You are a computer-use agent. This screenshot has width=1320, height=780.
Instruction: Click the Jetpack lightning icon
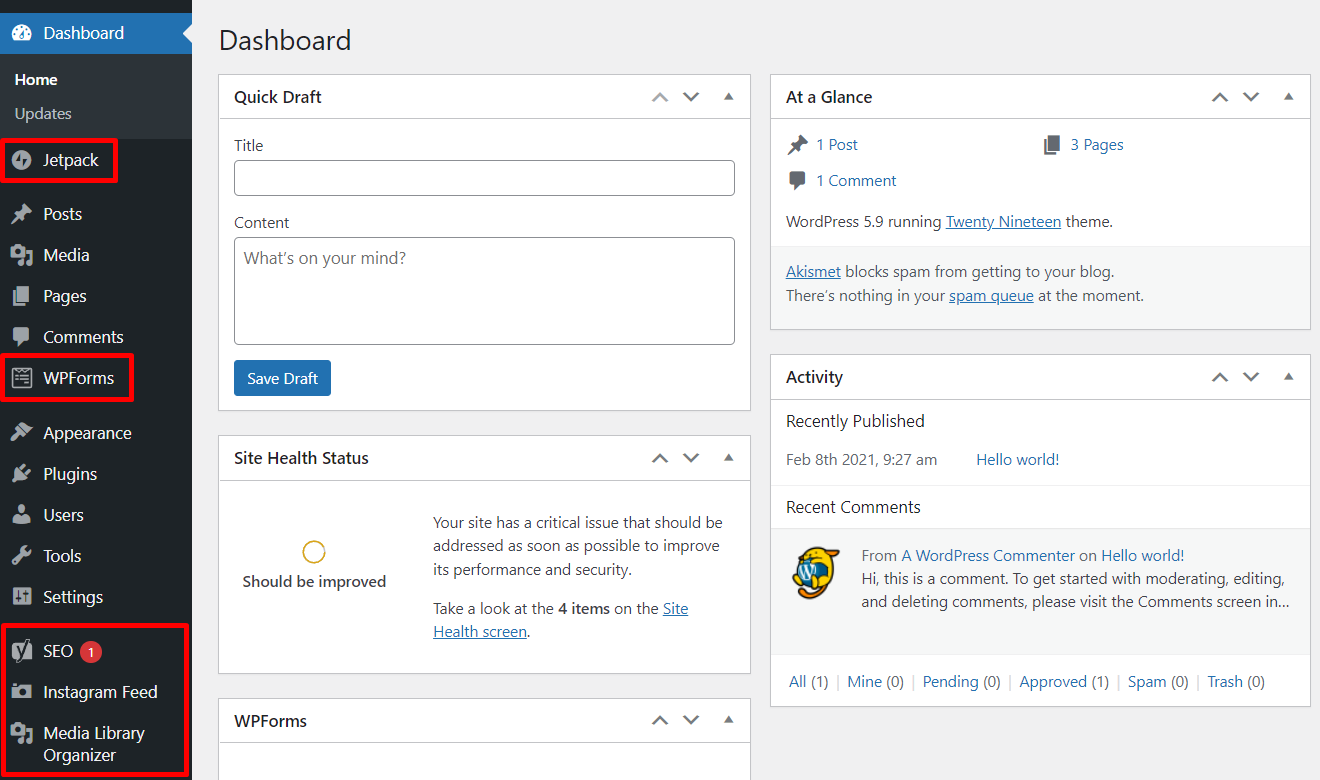coord(22,160)
